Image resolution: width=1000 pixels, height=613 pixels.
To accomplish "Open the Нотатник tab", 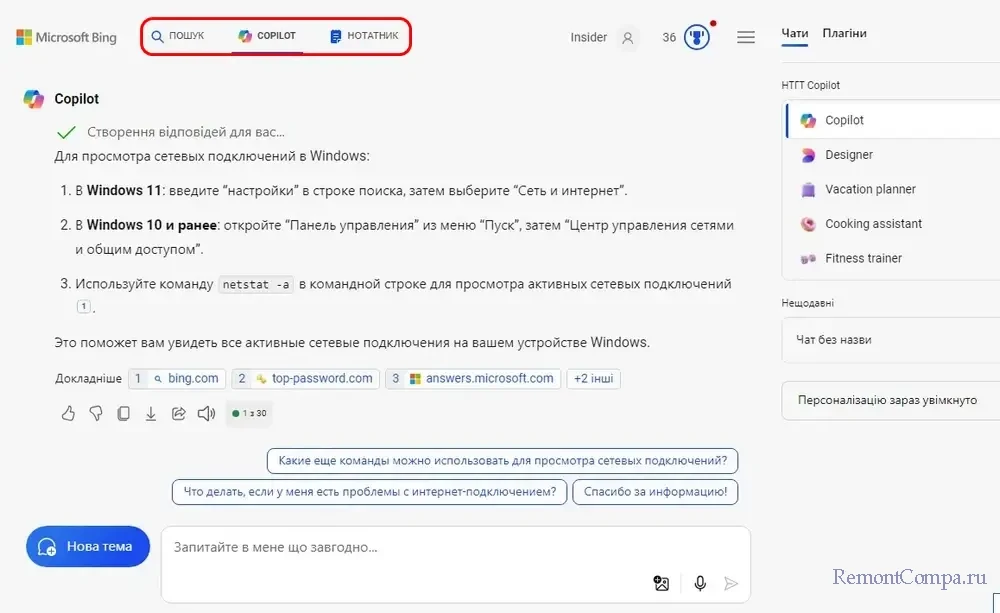I will pos(364,36).
